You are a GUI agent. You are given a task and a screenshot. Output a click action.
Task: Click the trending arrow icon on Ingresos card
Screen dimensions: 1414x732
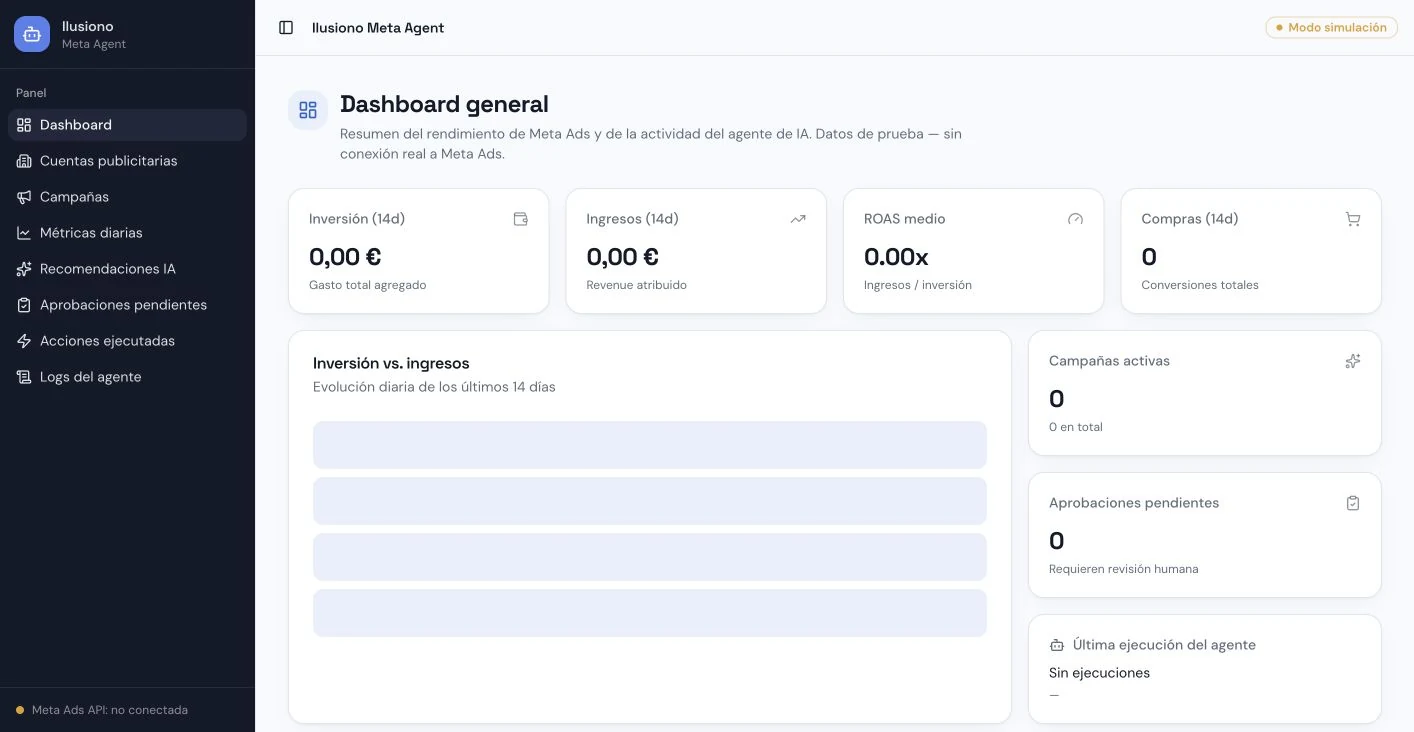pos(798,219)
